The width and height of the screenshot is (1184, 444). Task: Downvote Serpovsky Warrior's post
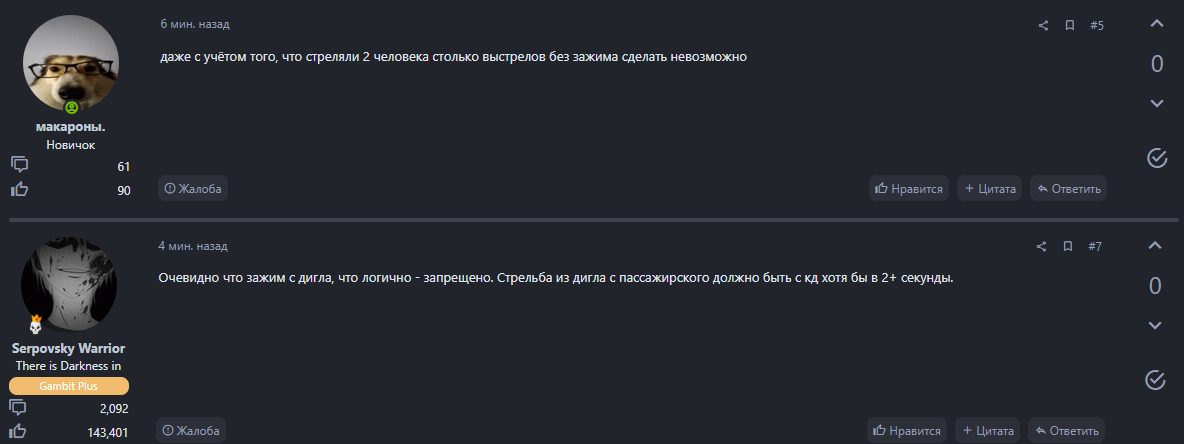pyautogui.click(x=1155, y=325)
